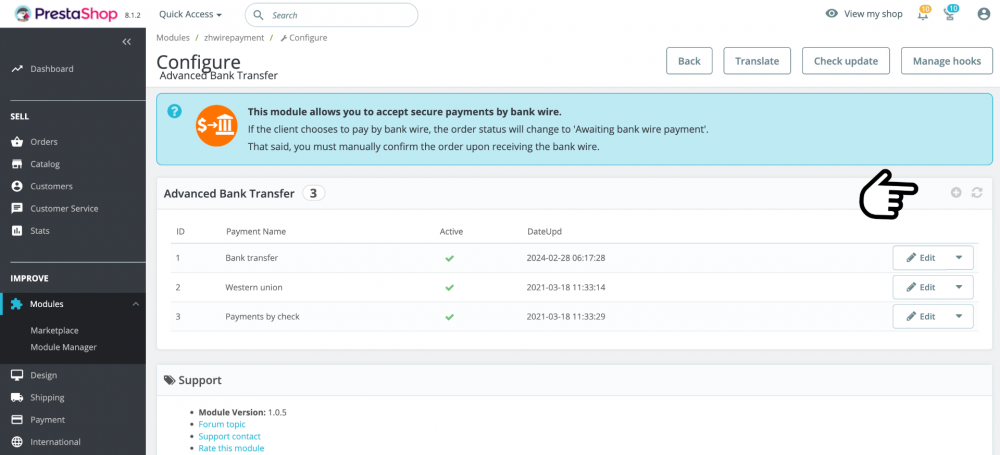Expand the dropdown arrow beside Bank transfer Edit

[x=958, y=258]
